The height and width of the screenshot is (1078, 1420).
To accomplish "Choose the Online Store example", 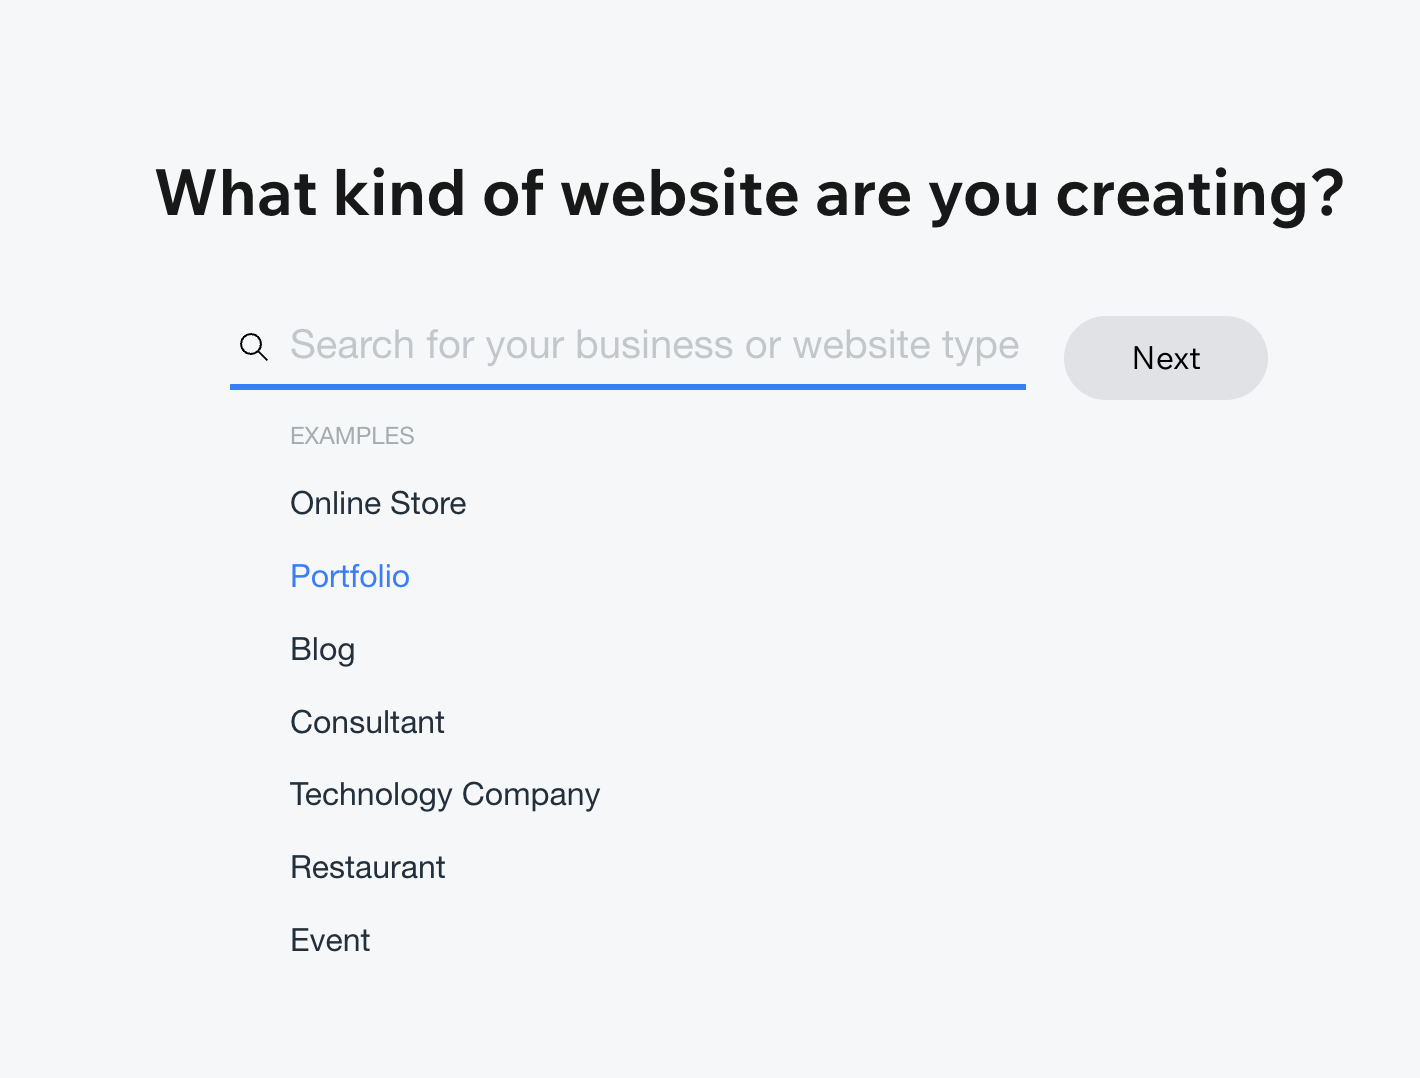I will (x=378, y=503).
